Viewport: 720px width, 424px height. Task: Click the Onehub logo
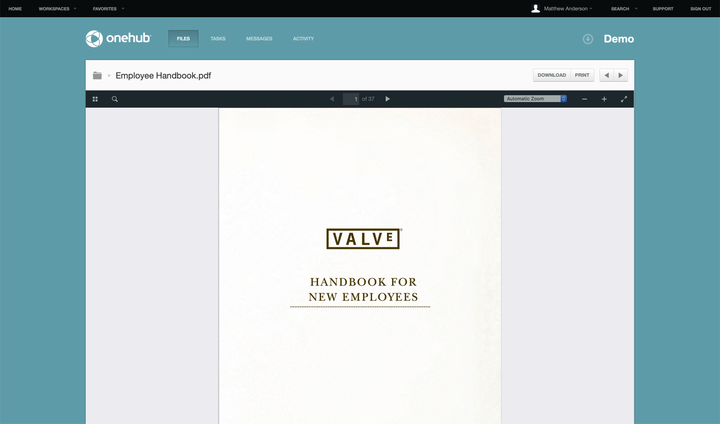[118, 39]
